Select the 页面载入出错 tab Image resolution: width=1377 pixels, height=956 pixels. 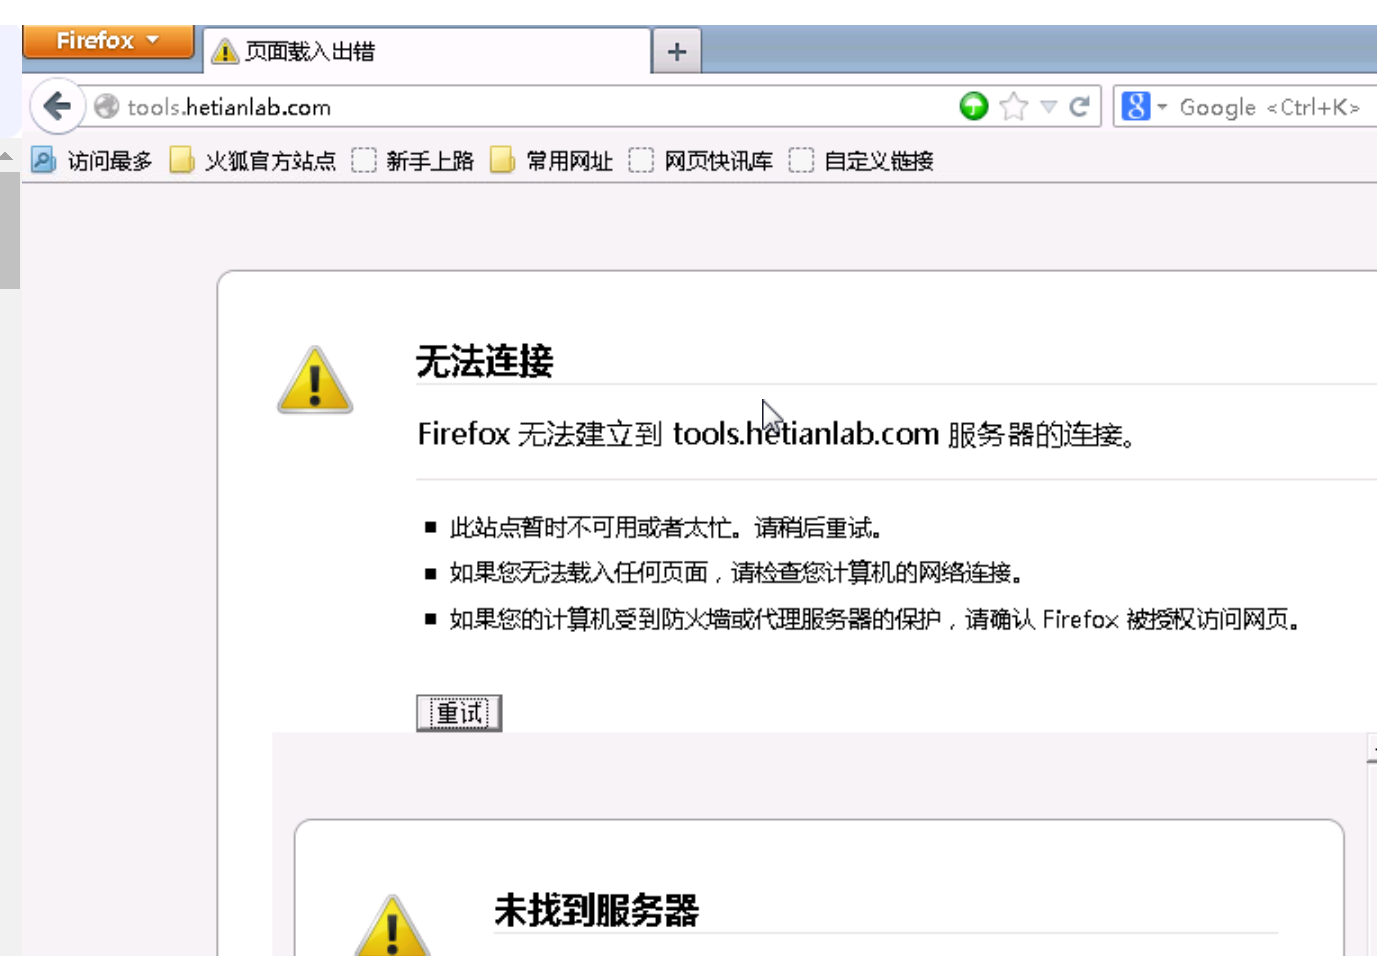pyautogui.click(x=427, y=51)
